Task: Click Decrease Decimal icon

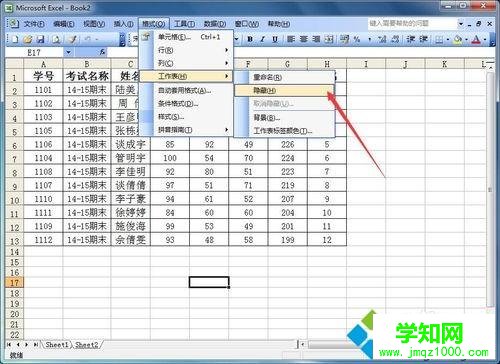Action: point(395,40)
